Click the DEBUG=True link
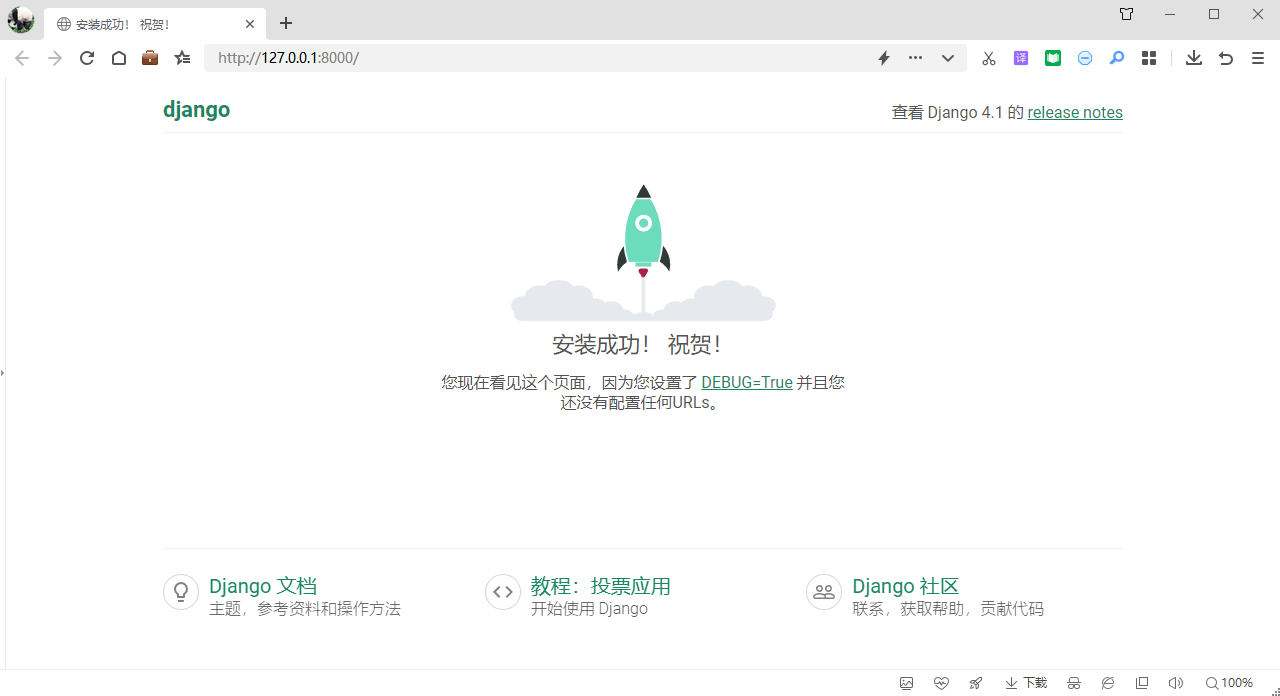Screen dimensions: 1280x696 (x=747, y=382)
